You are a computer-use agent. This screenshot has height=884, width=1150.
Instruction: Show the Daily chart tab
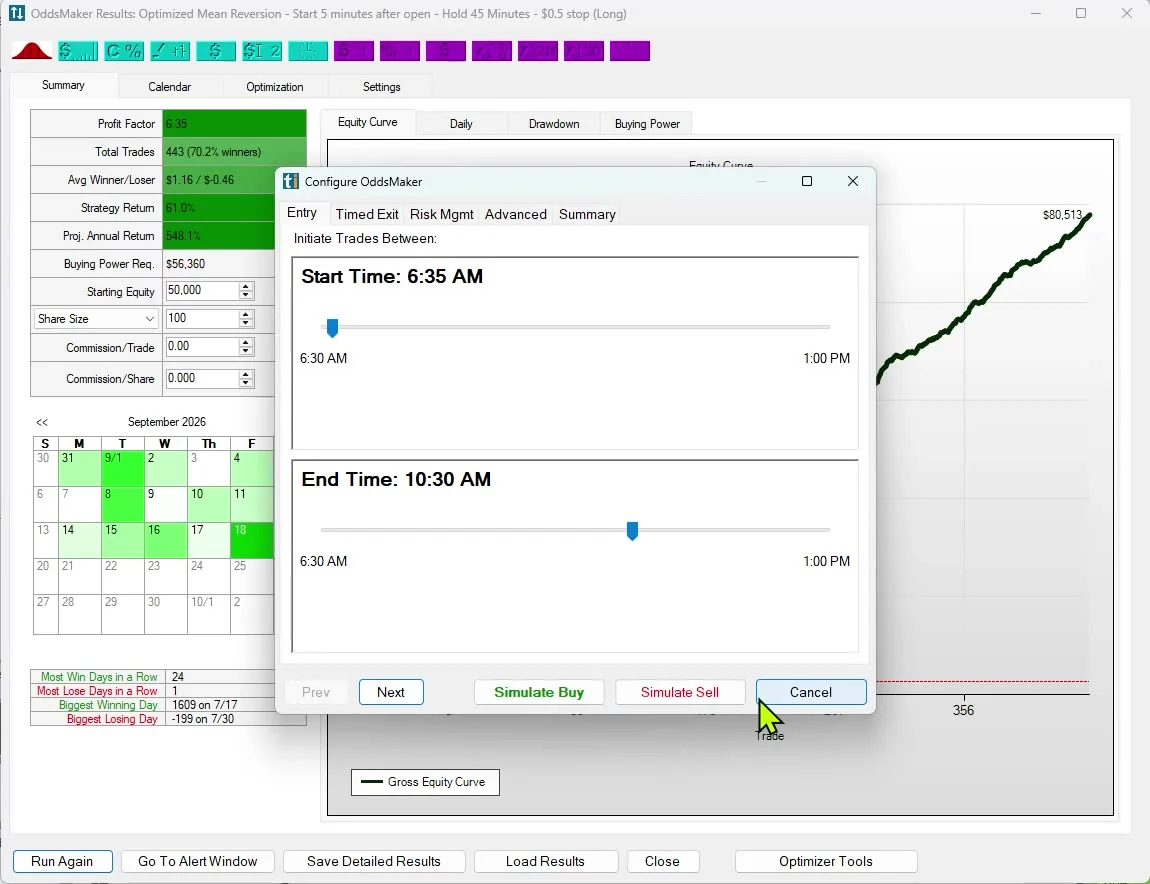click(x=461, y=124)
